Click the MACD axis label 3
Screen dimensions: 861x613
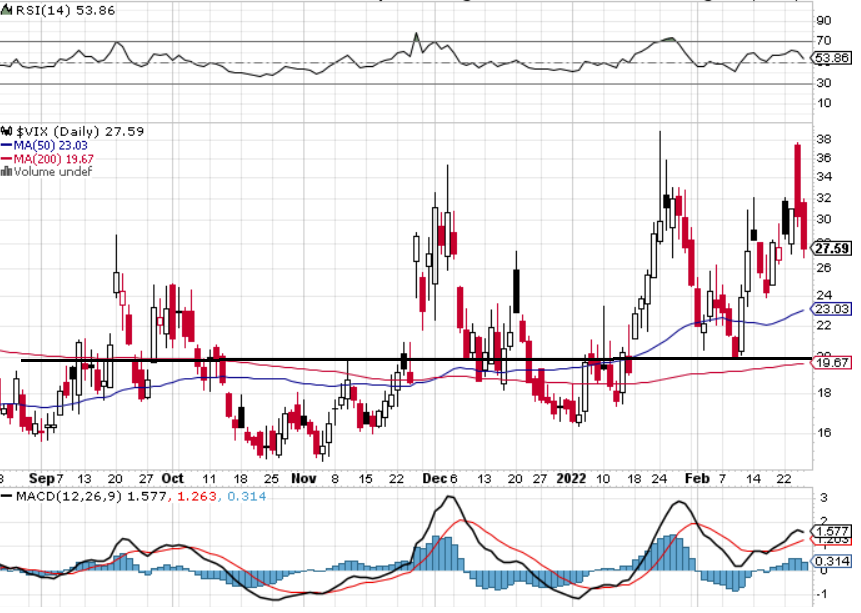click(824, 498)
